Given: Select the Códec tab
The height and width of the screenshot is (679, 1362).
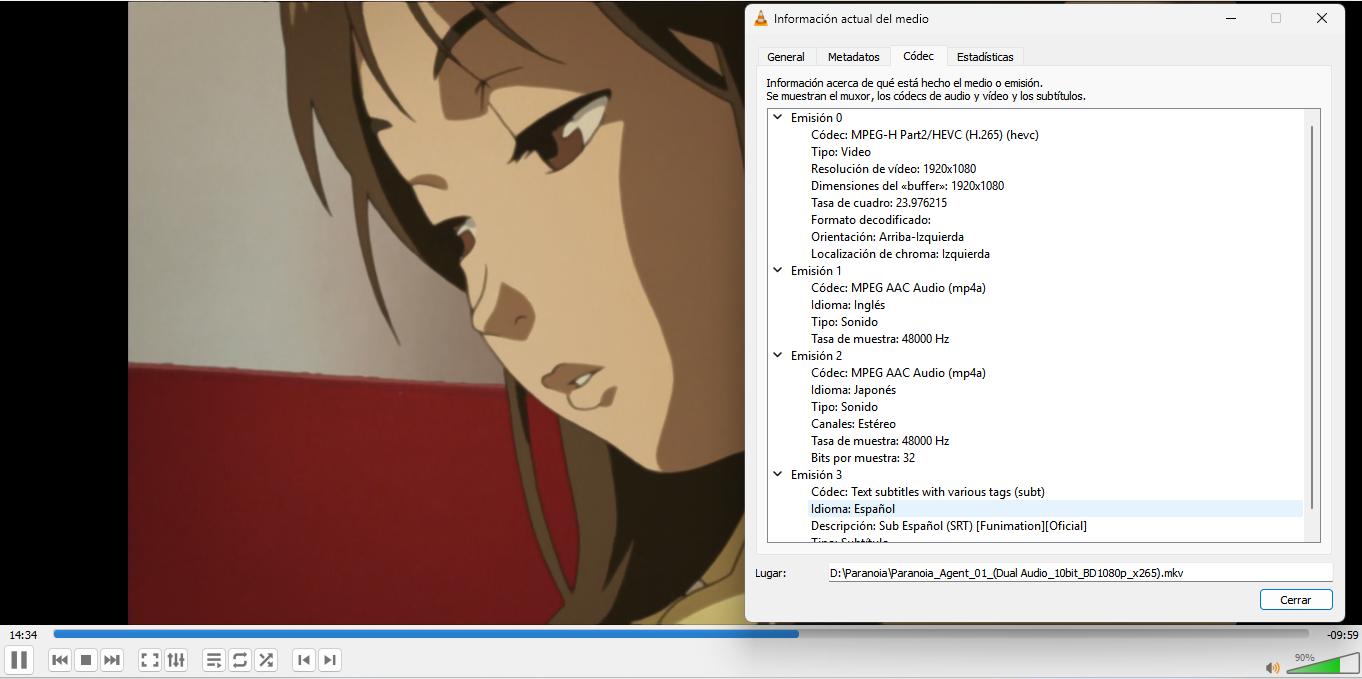Looking at the screenshot, I should point(918,56).
